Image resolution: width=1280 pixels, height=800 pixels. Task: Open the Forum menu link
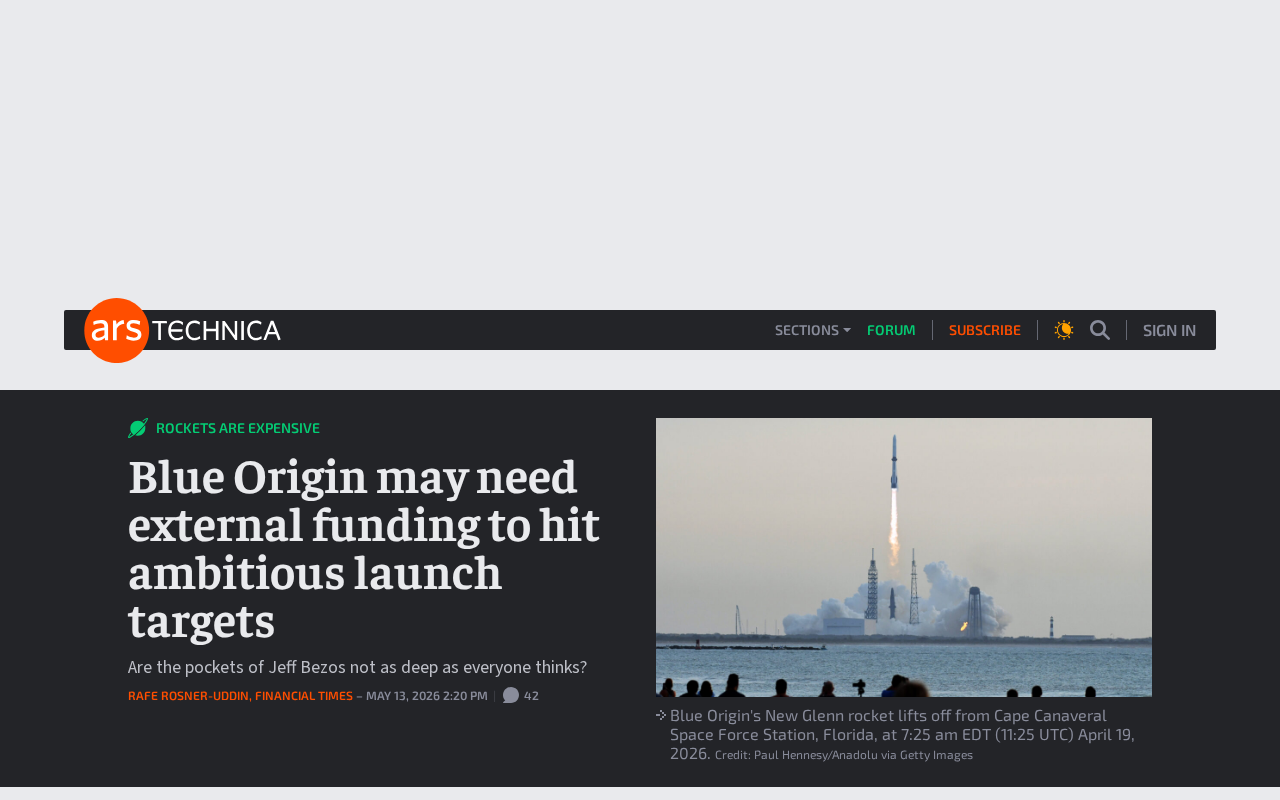point(891,330)
